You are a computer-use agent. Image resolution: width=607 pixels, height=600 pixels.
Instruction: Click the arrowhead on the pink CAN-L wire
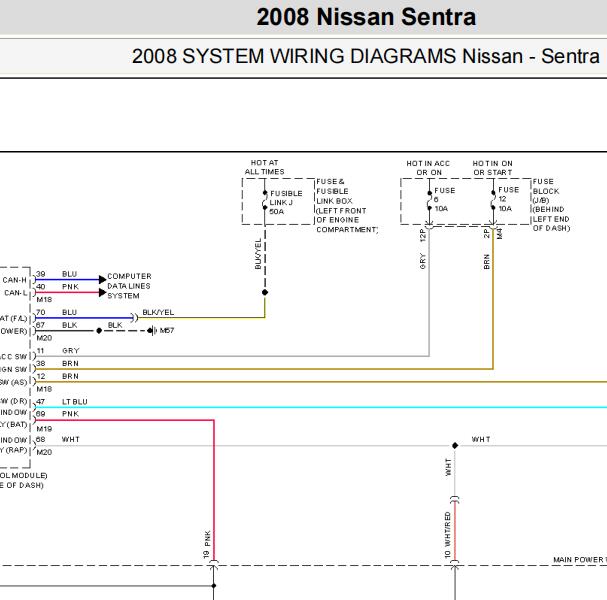(103, 293)
